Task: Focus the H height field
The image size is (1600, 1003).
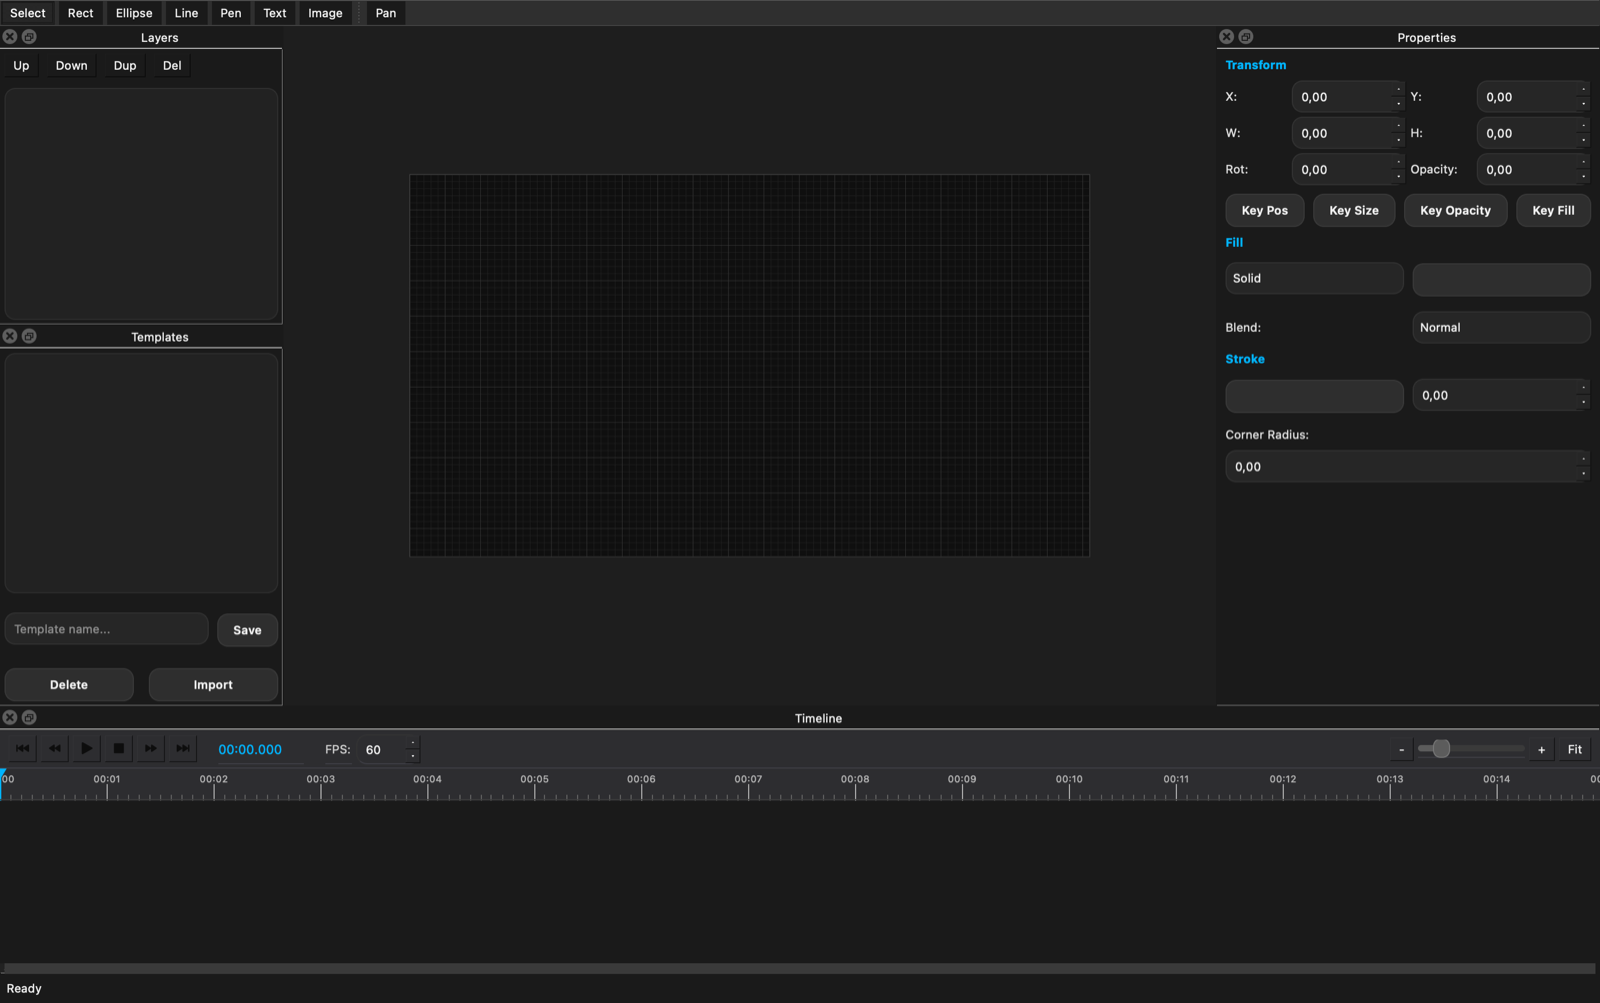Action: (1533, 133)
